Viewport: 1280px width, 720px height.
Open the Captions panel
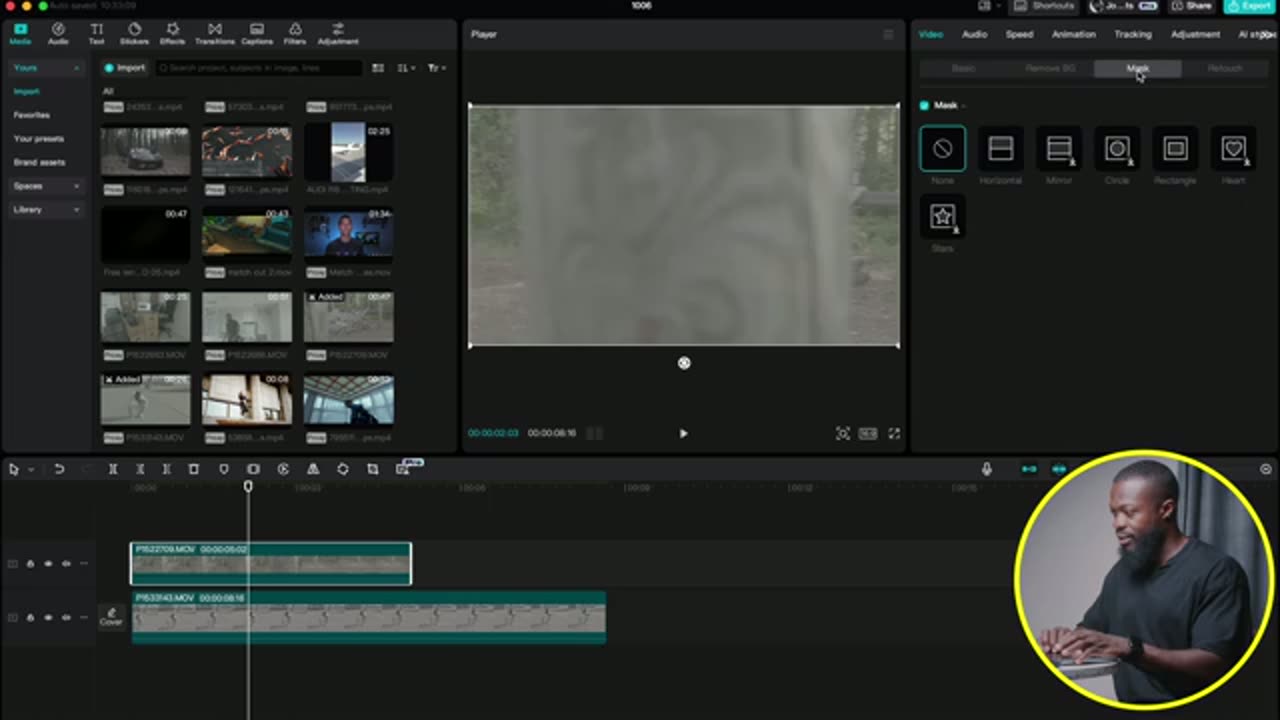257,34
